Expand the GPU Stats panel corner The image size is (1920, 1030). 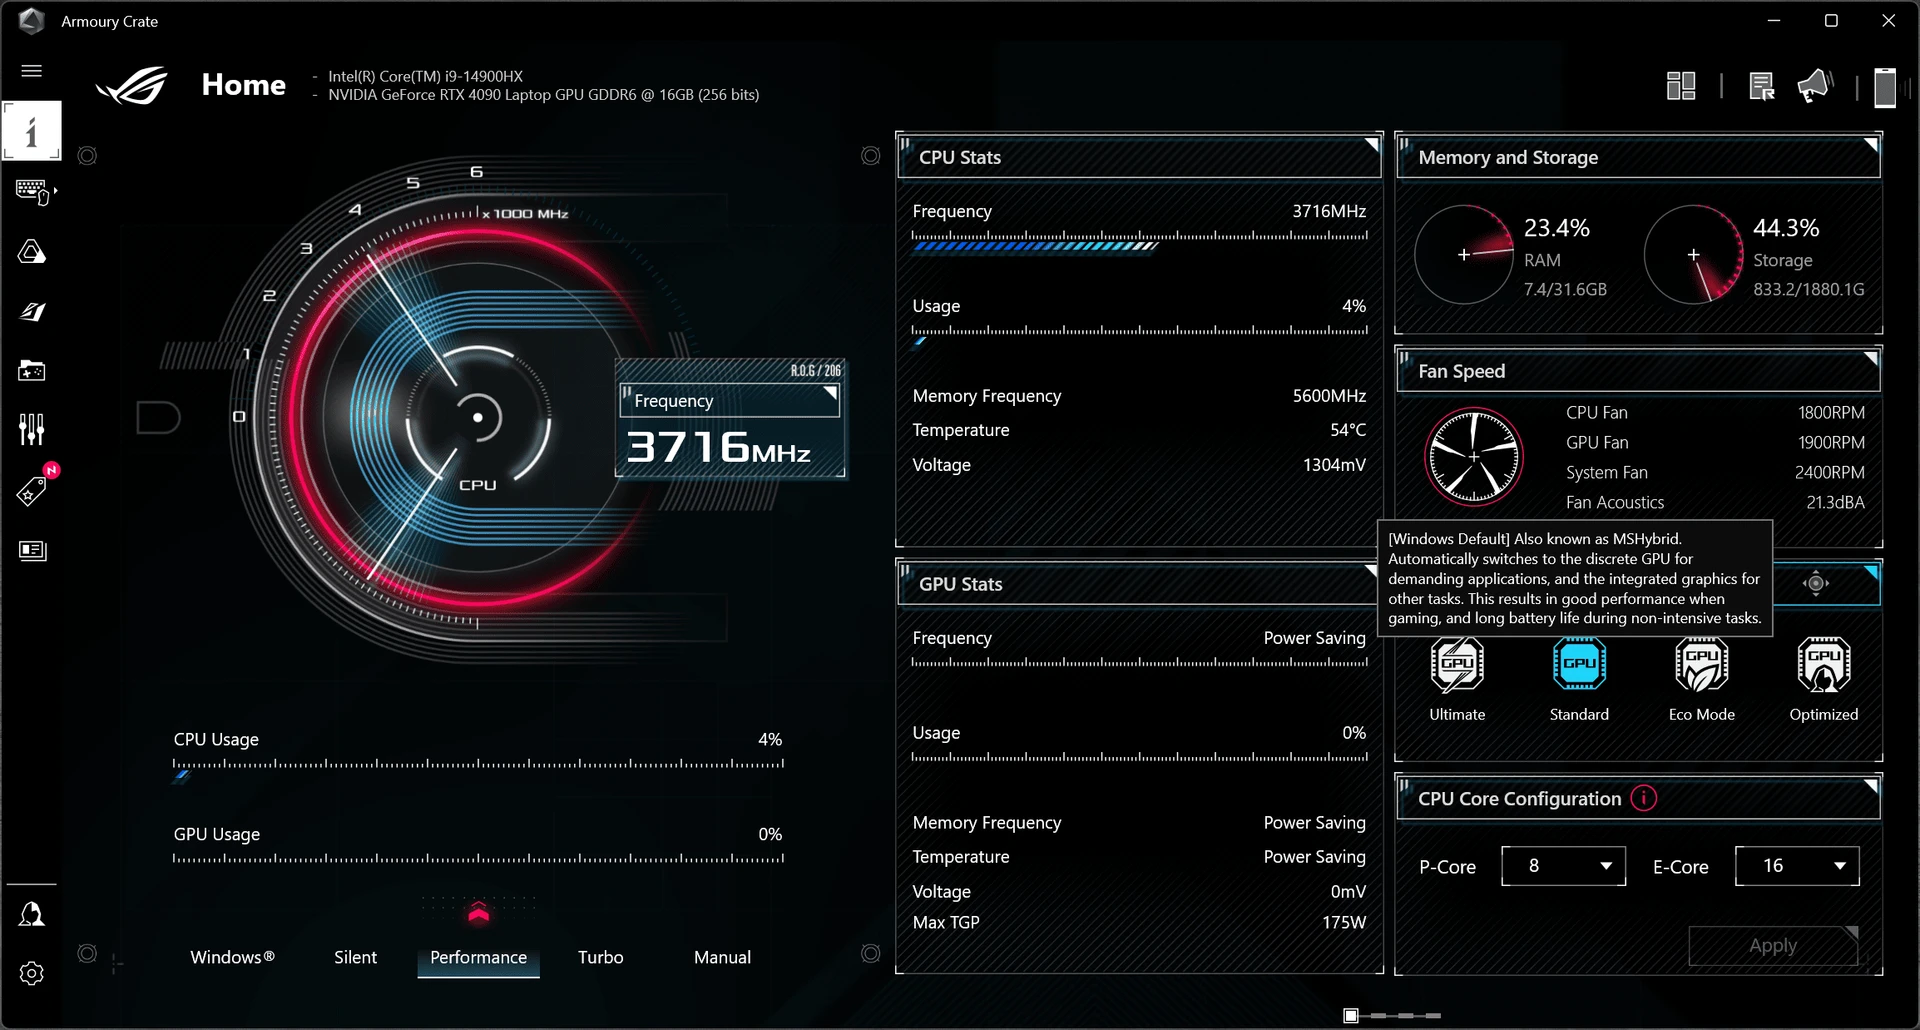[1371, 571]
